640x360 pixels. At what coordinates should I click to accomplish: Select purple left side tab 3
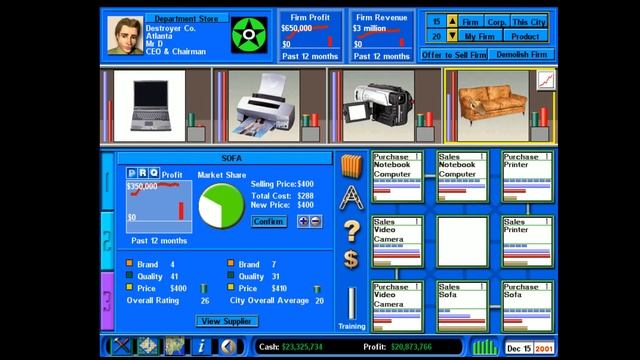click(107, 301)
